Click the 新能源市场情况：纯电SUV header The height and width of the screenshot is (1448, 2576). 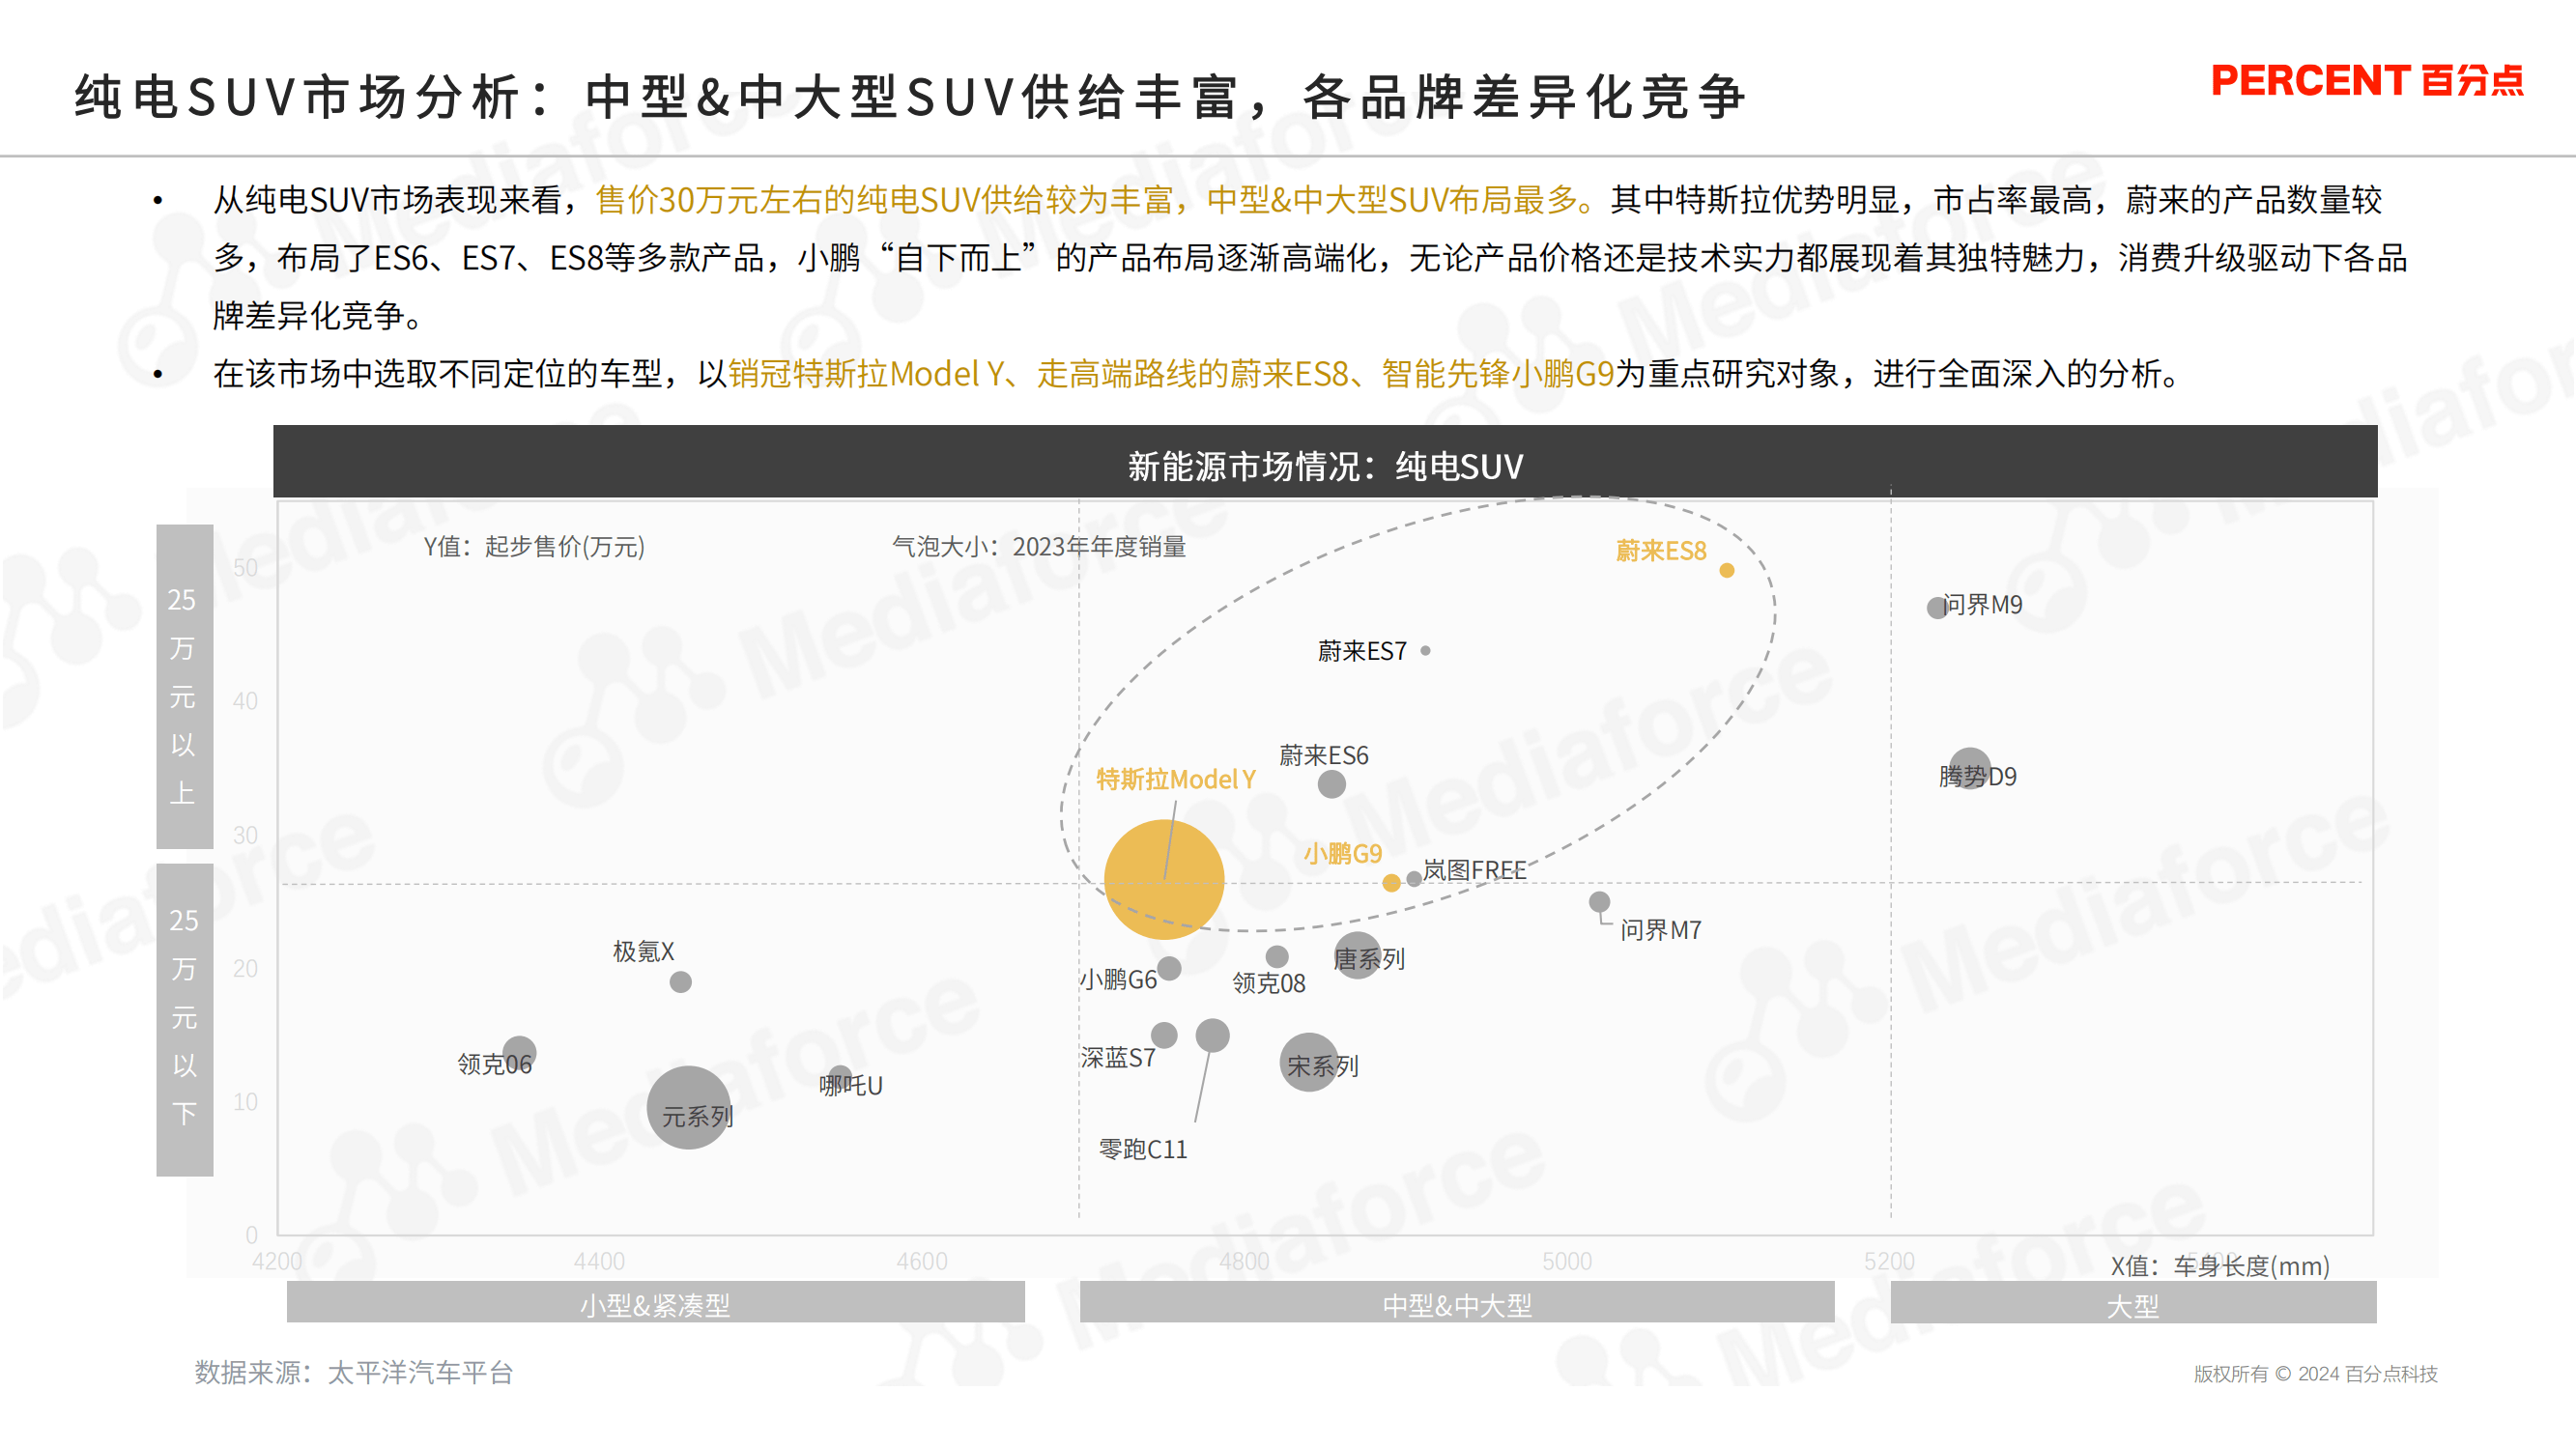[x=1325, y=461]
